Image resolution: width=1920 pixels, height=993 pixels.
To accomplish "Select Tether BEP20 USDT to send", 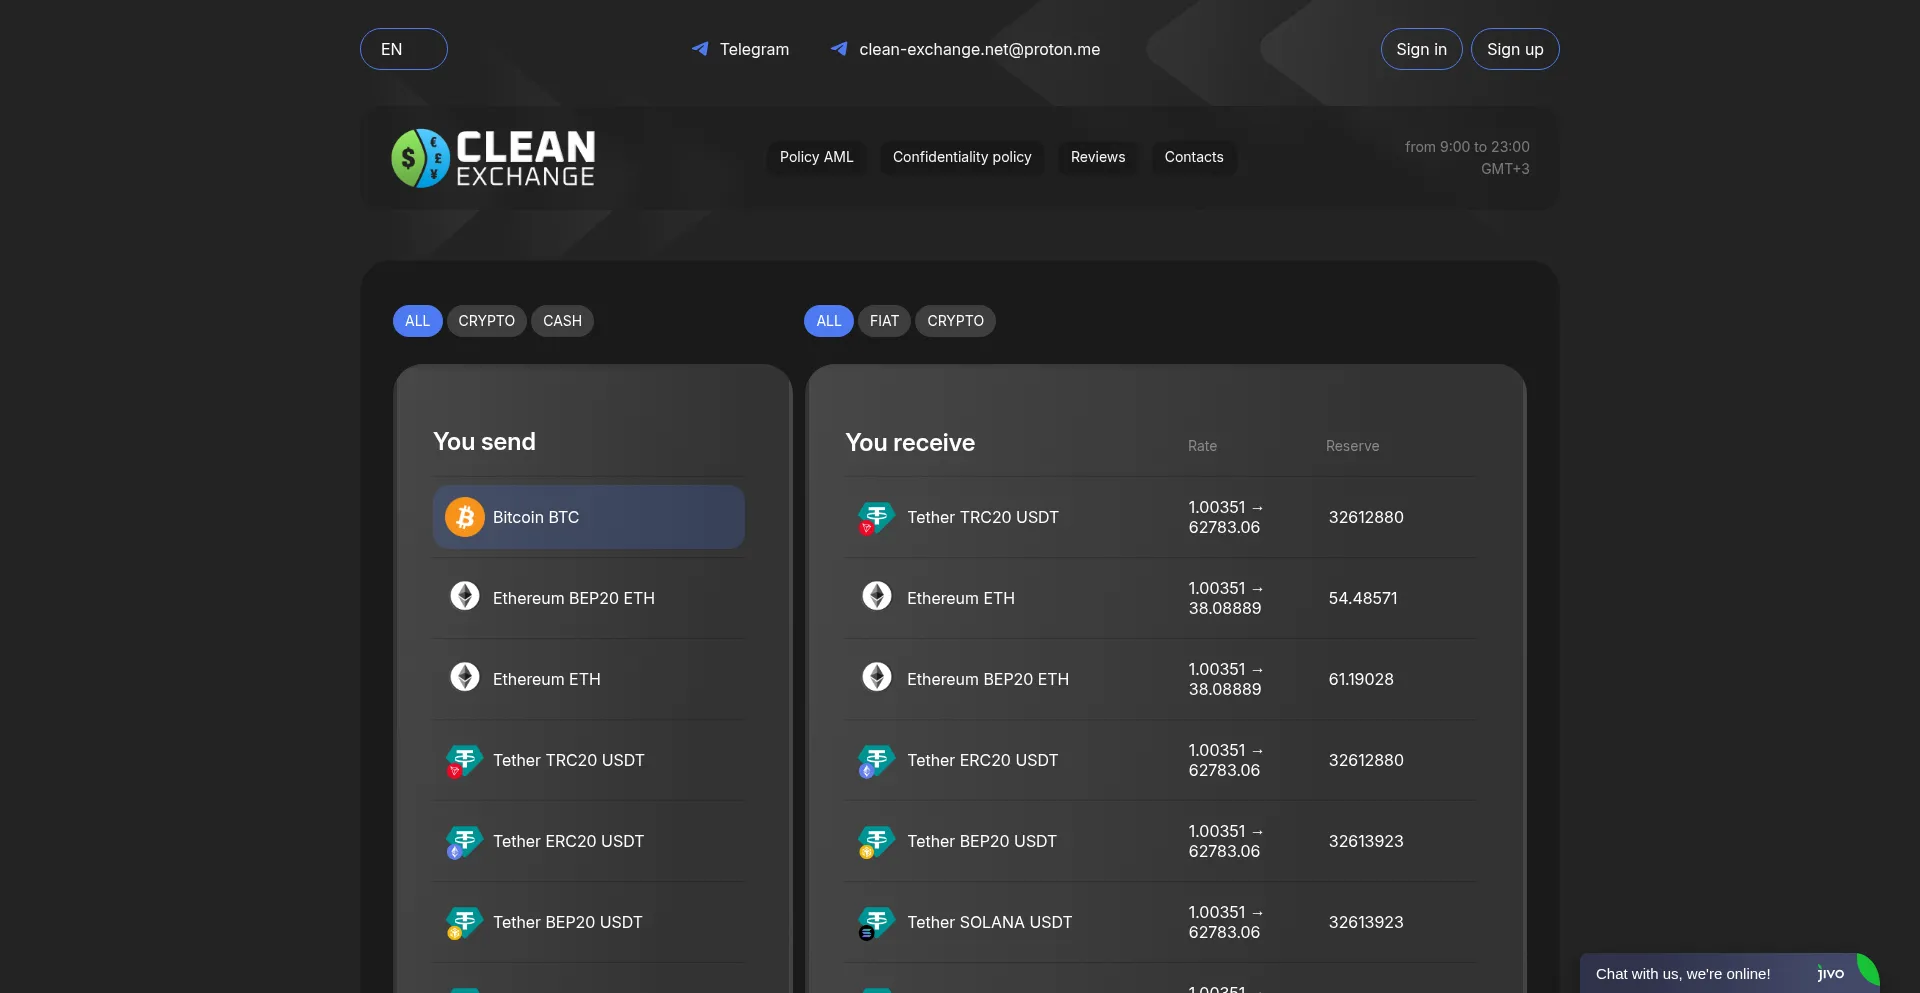I will (589, 922).
